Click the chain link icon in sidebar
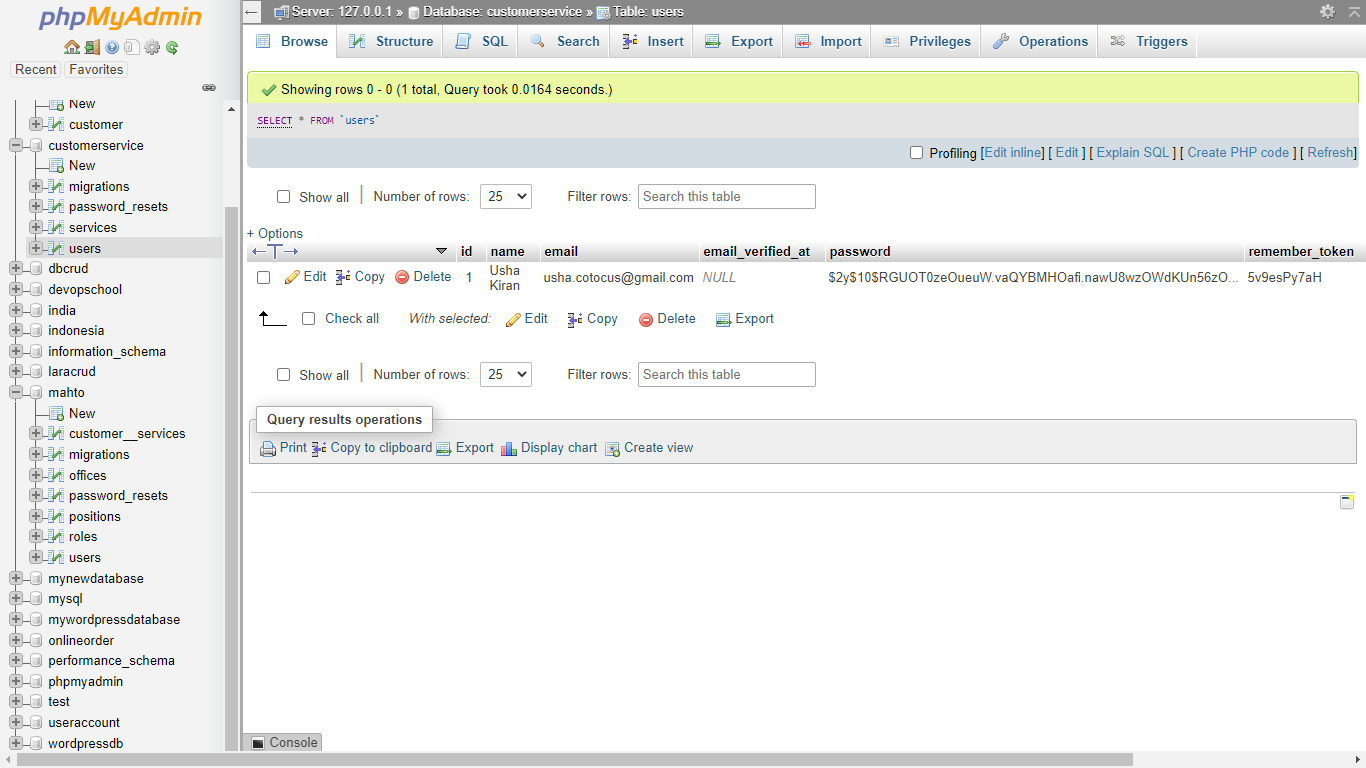Viewport: 1366px width, 768px height. coord(209,88)
